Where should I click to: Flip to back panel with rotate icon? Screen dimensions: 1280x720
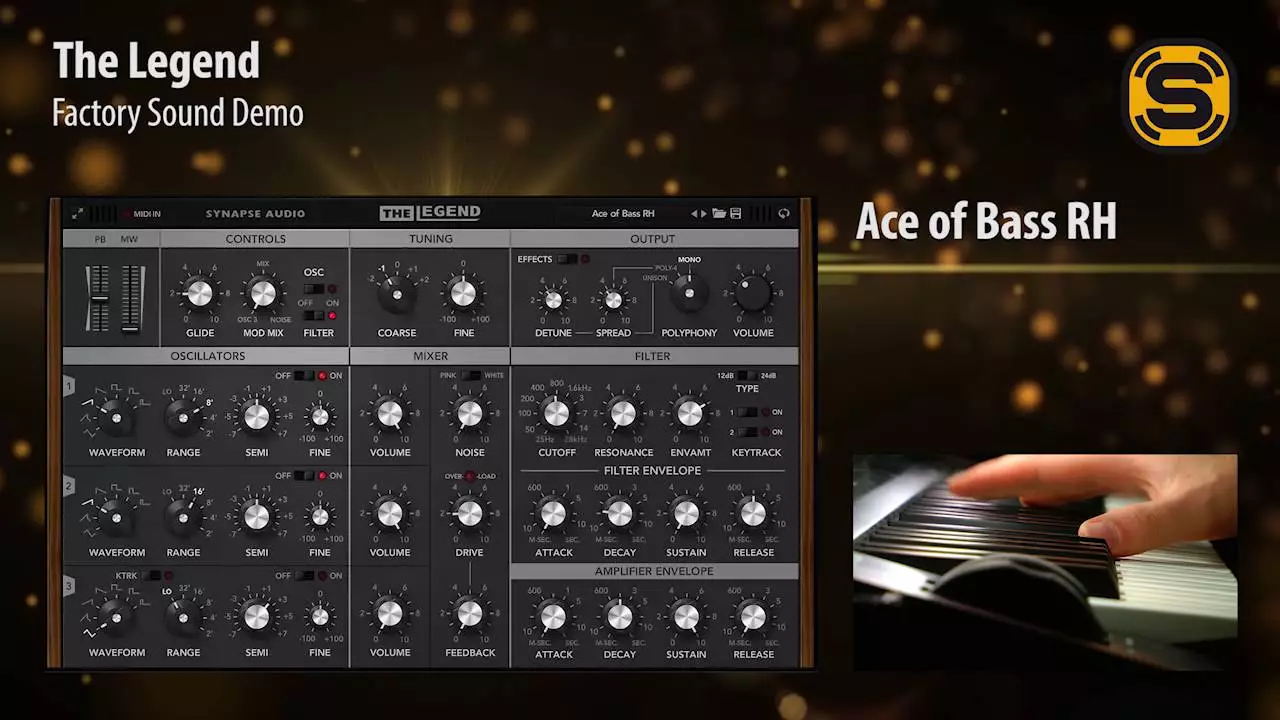click(784, 214)
